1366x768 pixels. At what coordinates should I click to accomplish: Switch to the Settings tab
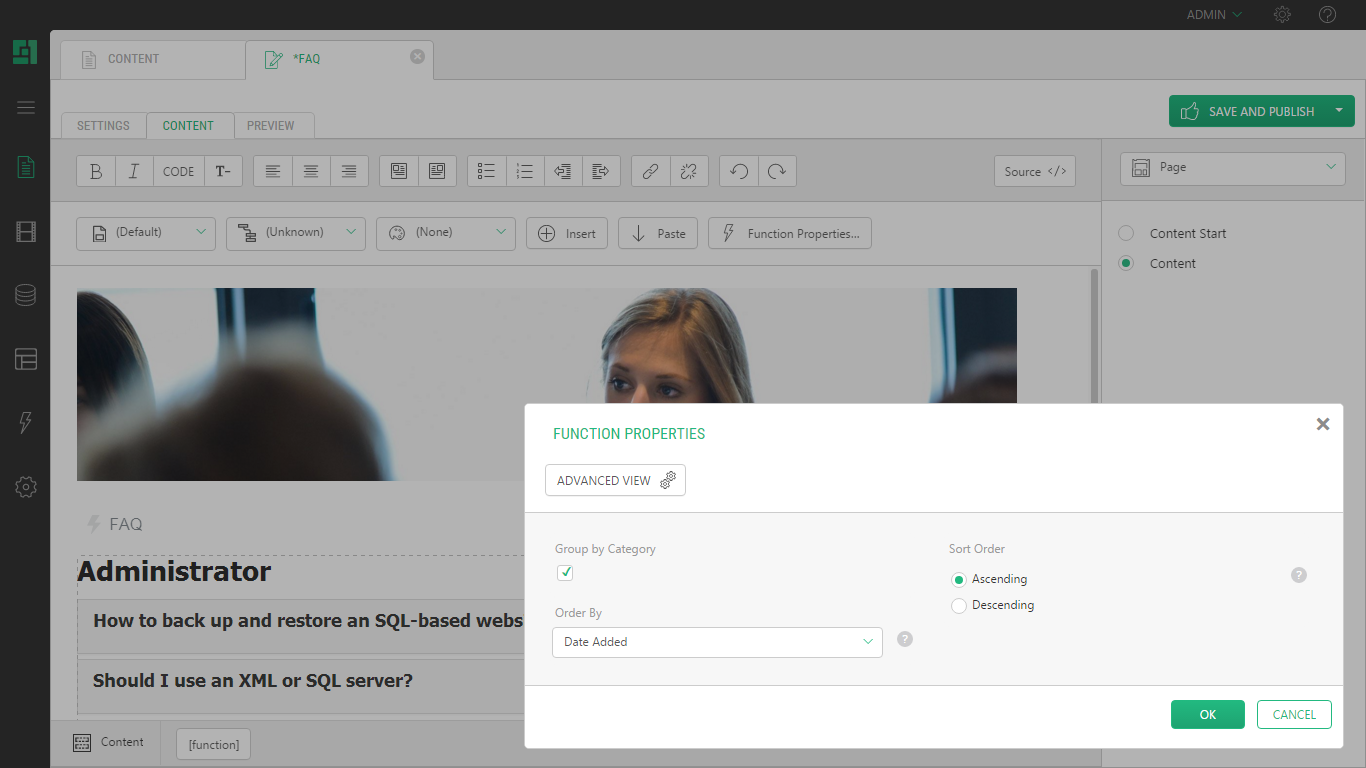click(103, 126)
